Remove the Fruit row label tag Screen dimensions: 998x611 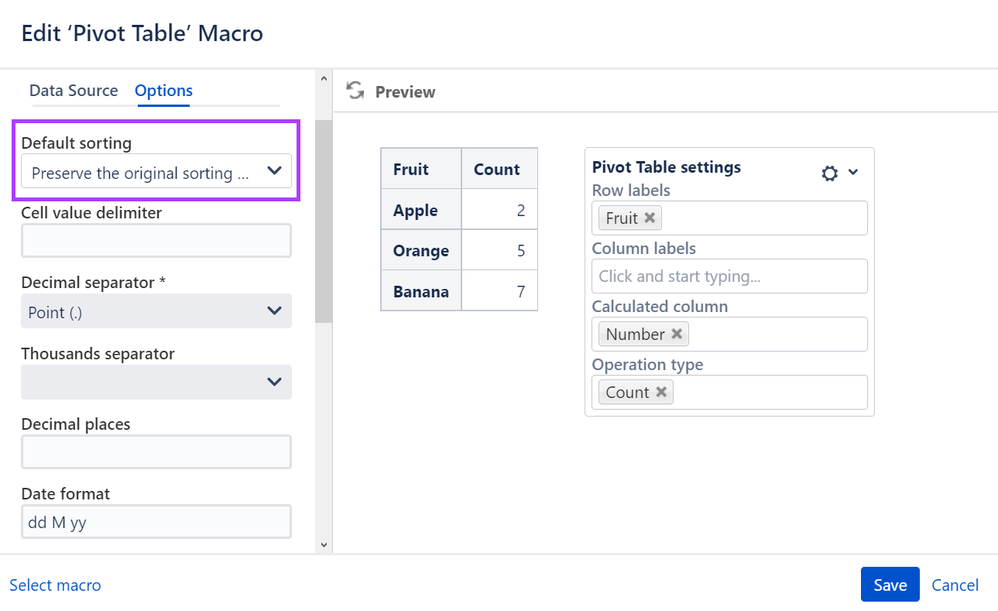click(650, 218)
